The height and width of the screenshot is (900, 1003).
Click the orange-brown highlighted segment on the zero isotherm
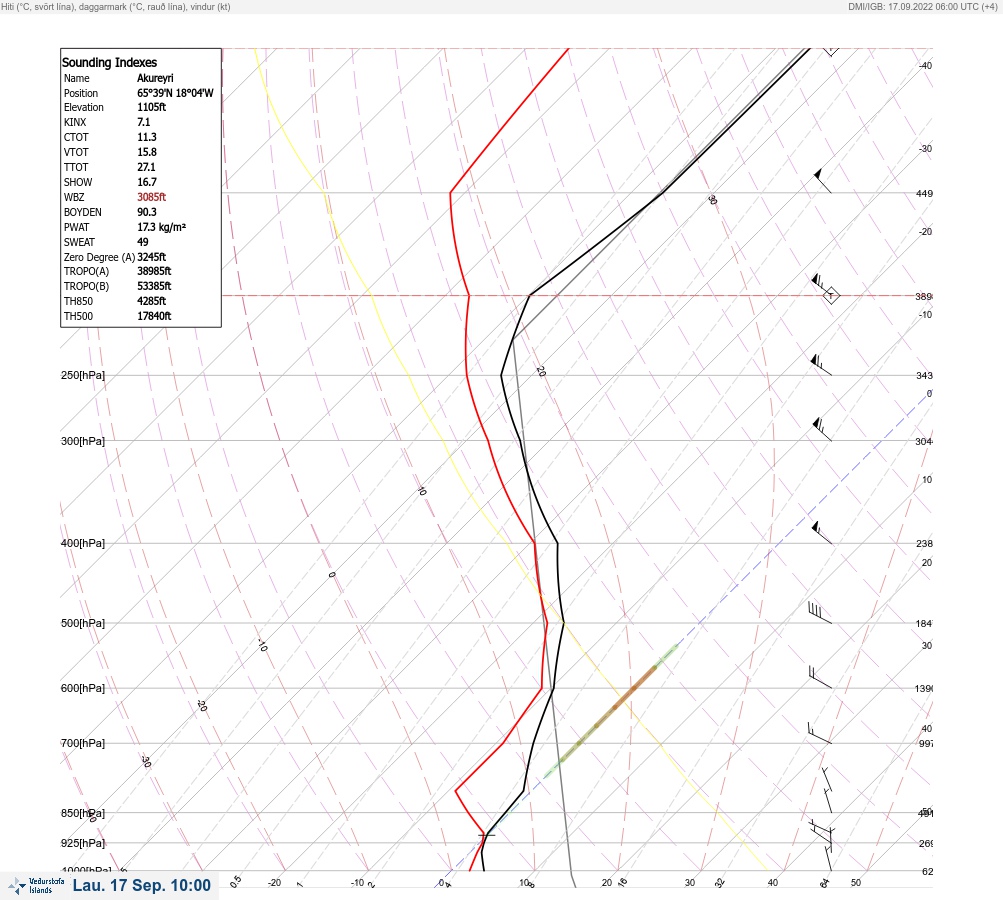click(x=635, y=687)
